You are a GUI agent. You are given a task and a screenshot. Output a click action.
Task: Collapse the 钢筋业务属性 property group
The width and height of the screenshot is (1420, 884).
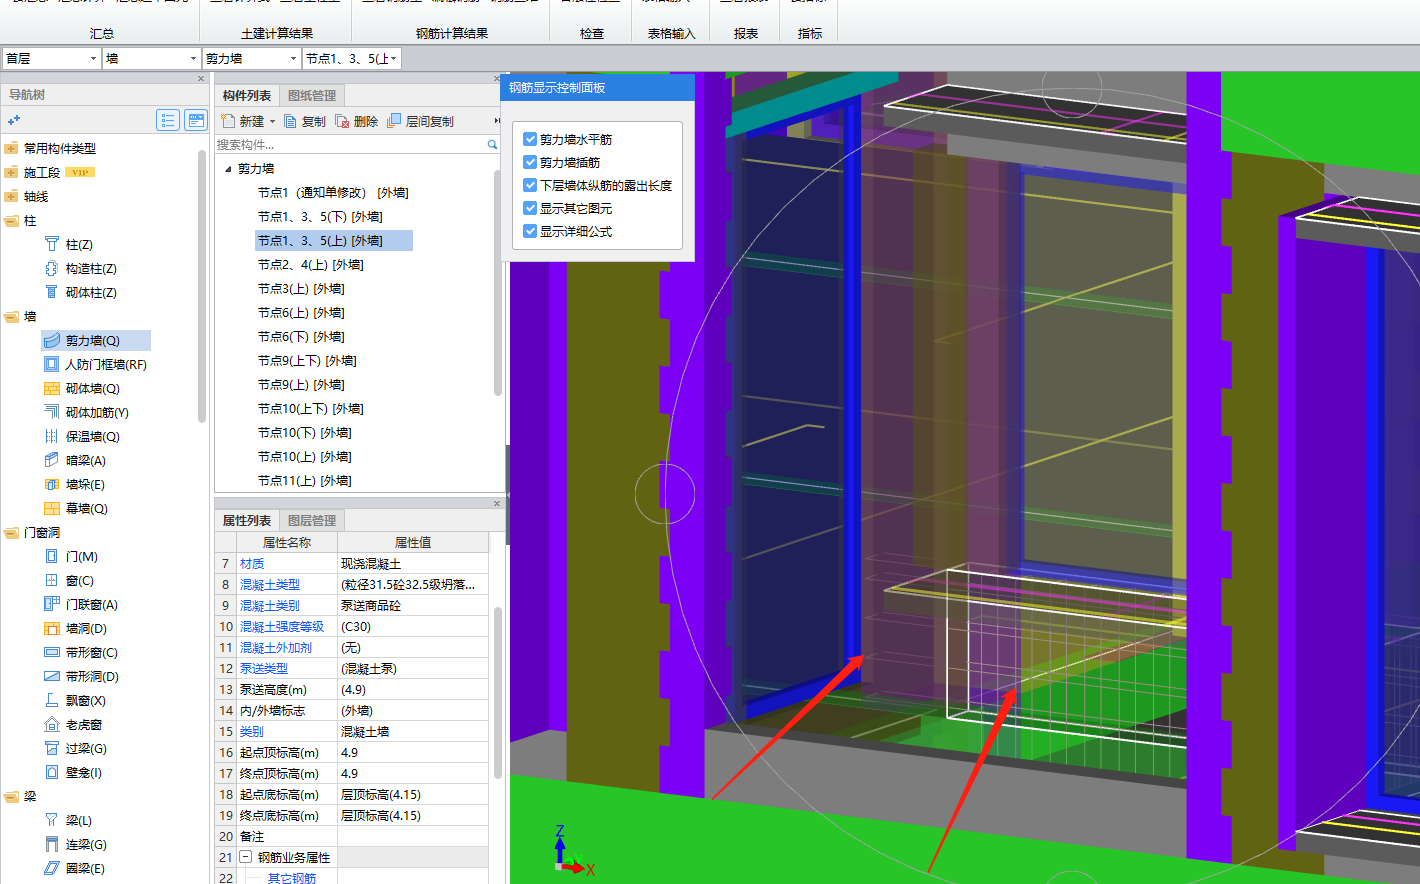point(245,857)
